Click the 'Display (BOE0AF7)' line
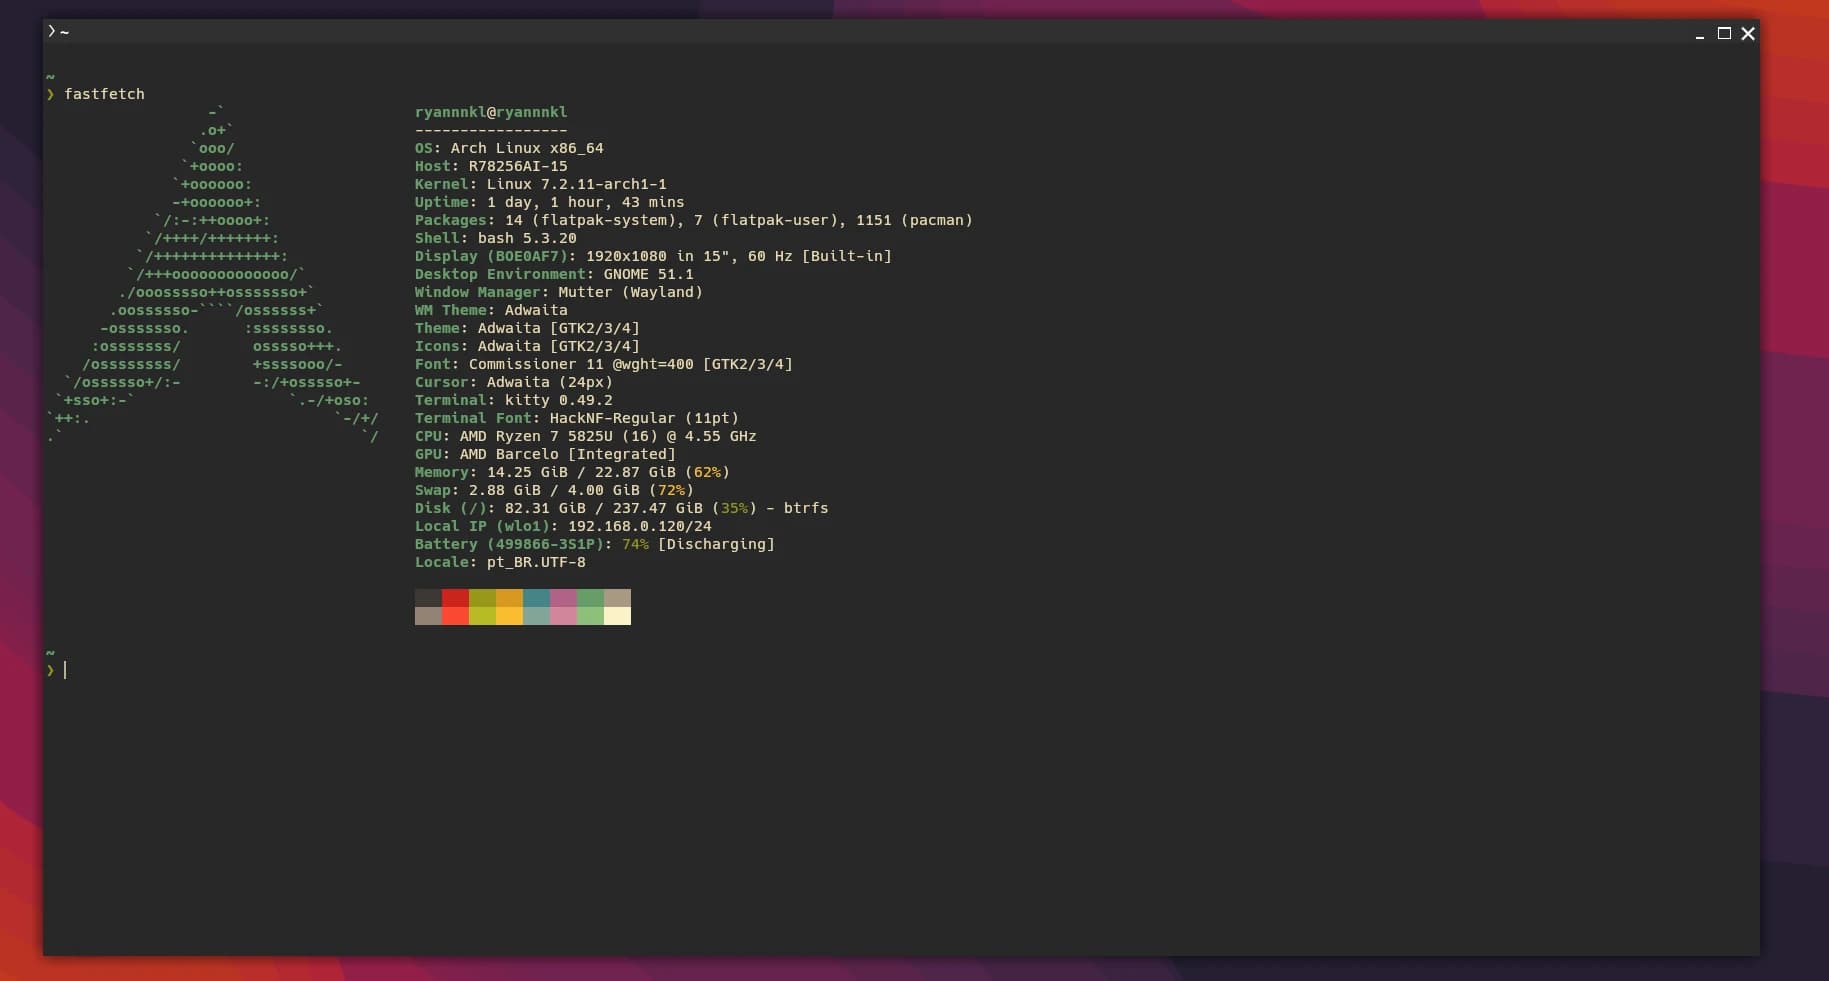The width and height of the screenshot is (1829, 981). [653, 256]
